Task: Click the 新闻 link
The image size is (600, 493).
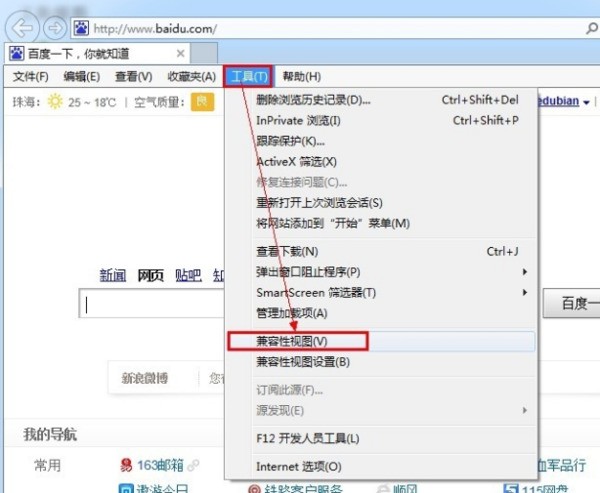Action: 112,275
